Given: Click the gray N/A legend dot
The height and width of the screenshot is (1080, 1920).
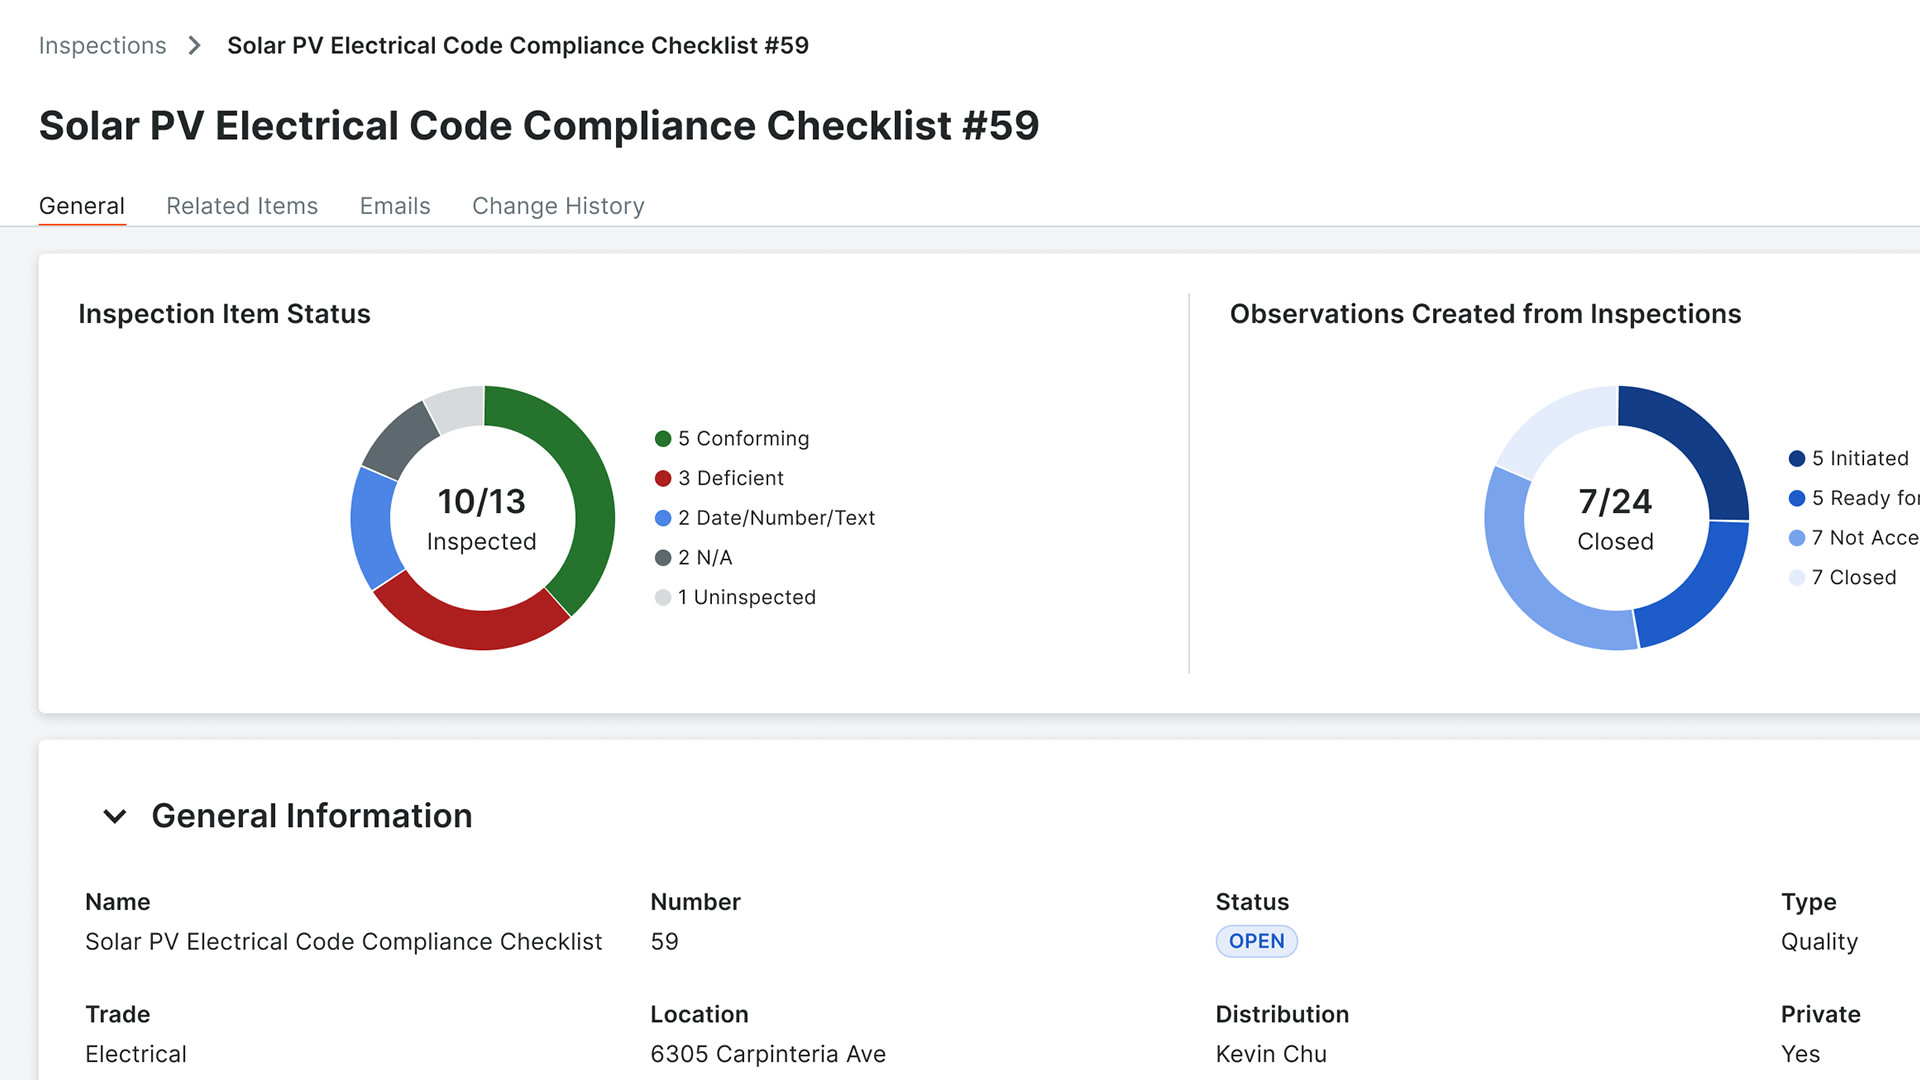Looking at the screenshot, I should point(663,557).
